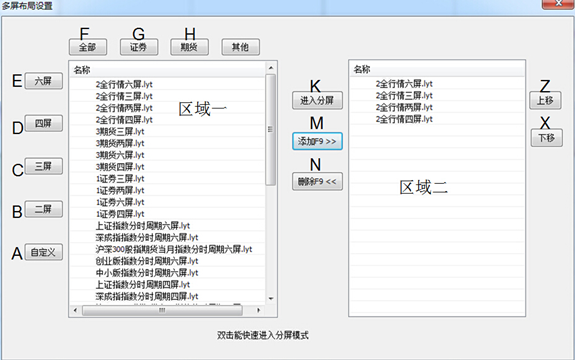Close the 多屏布局设置 dialog
The width and height of the screenshot is (576, 363).
coord(558,3)
